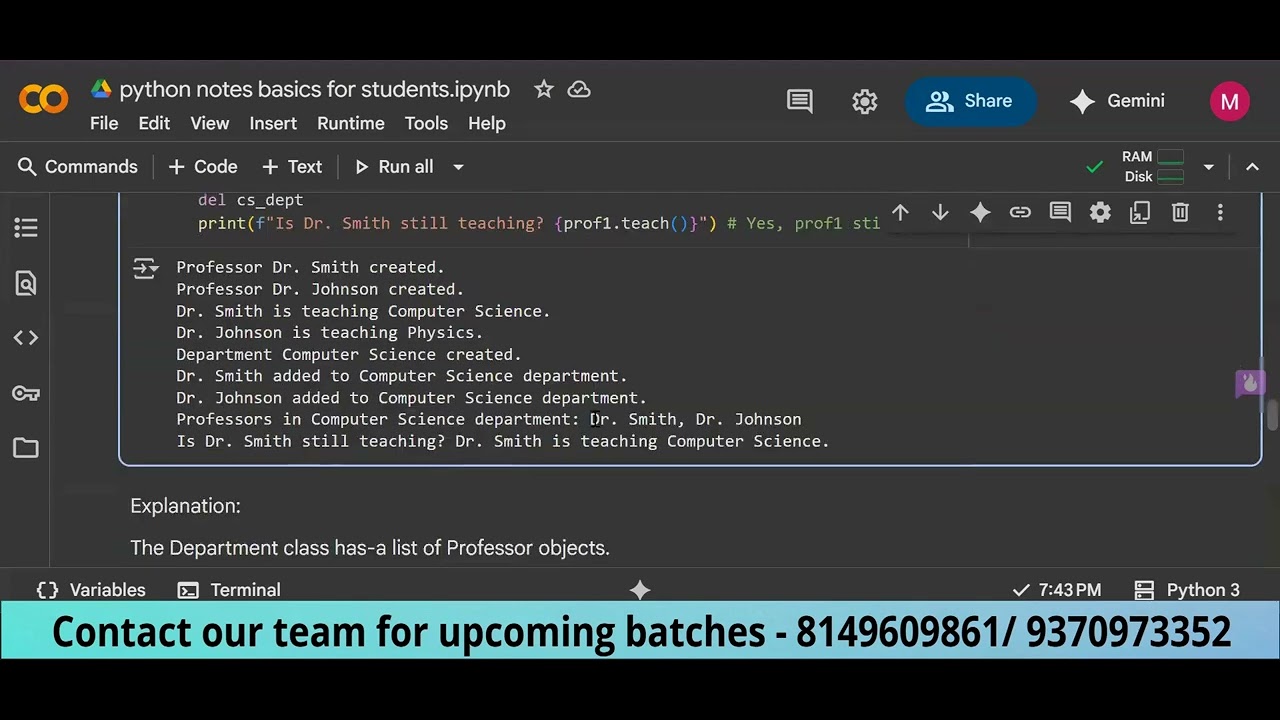The height and width of the screenshot is (720, 1280).
Task: Star the notebook
Action: click(x=544, y=89)
